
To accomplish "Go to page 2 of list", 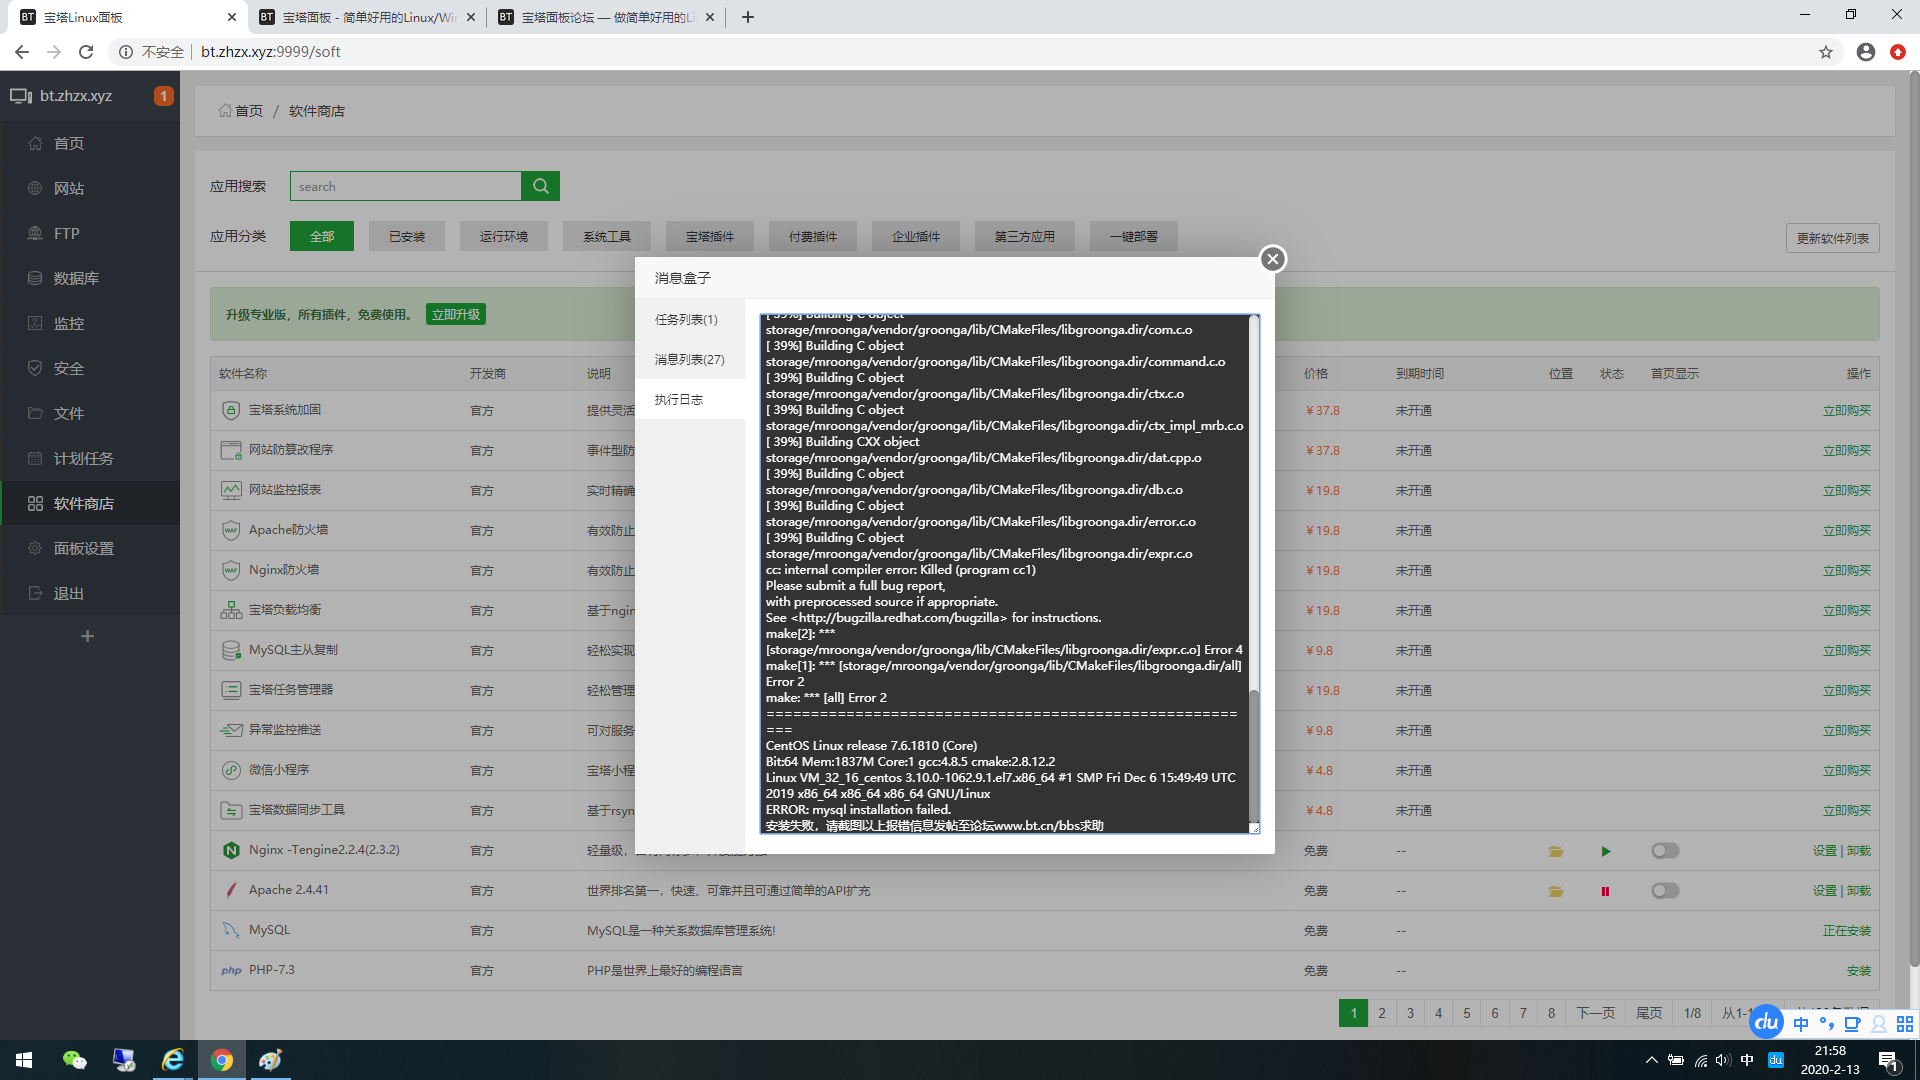I will point(1382,1013).
